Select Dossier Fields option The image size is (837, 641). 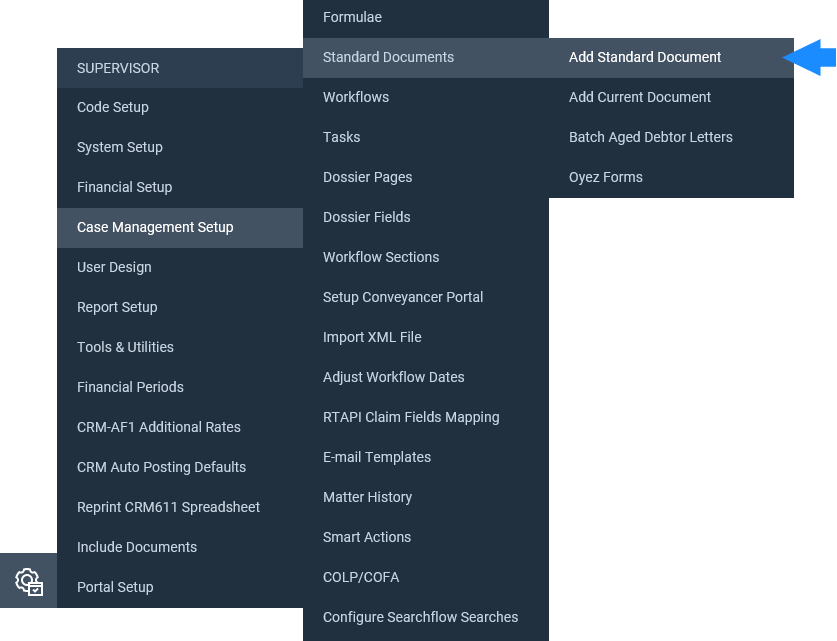(425, 217)
